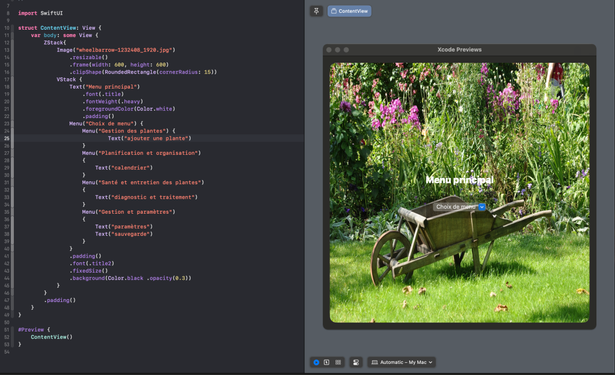Click the import SwiftUI code line
615x375 pixels.
[40, 13]
